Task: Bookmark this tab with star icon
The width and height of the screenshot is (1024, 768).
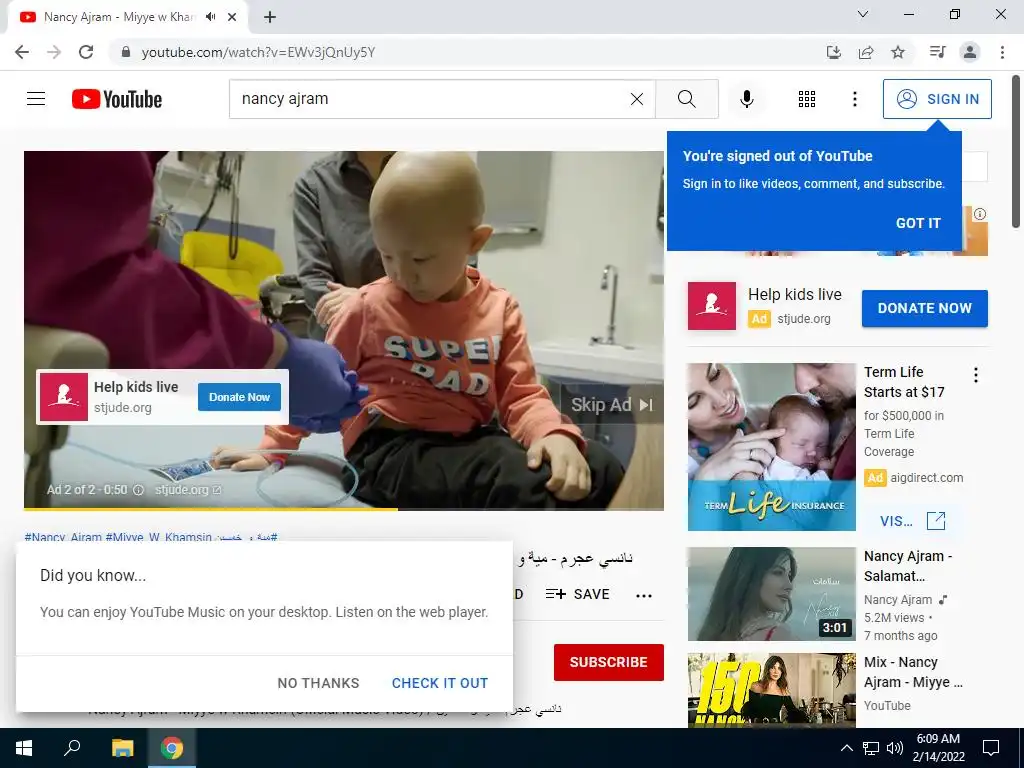Action: (x=898, y=52)
